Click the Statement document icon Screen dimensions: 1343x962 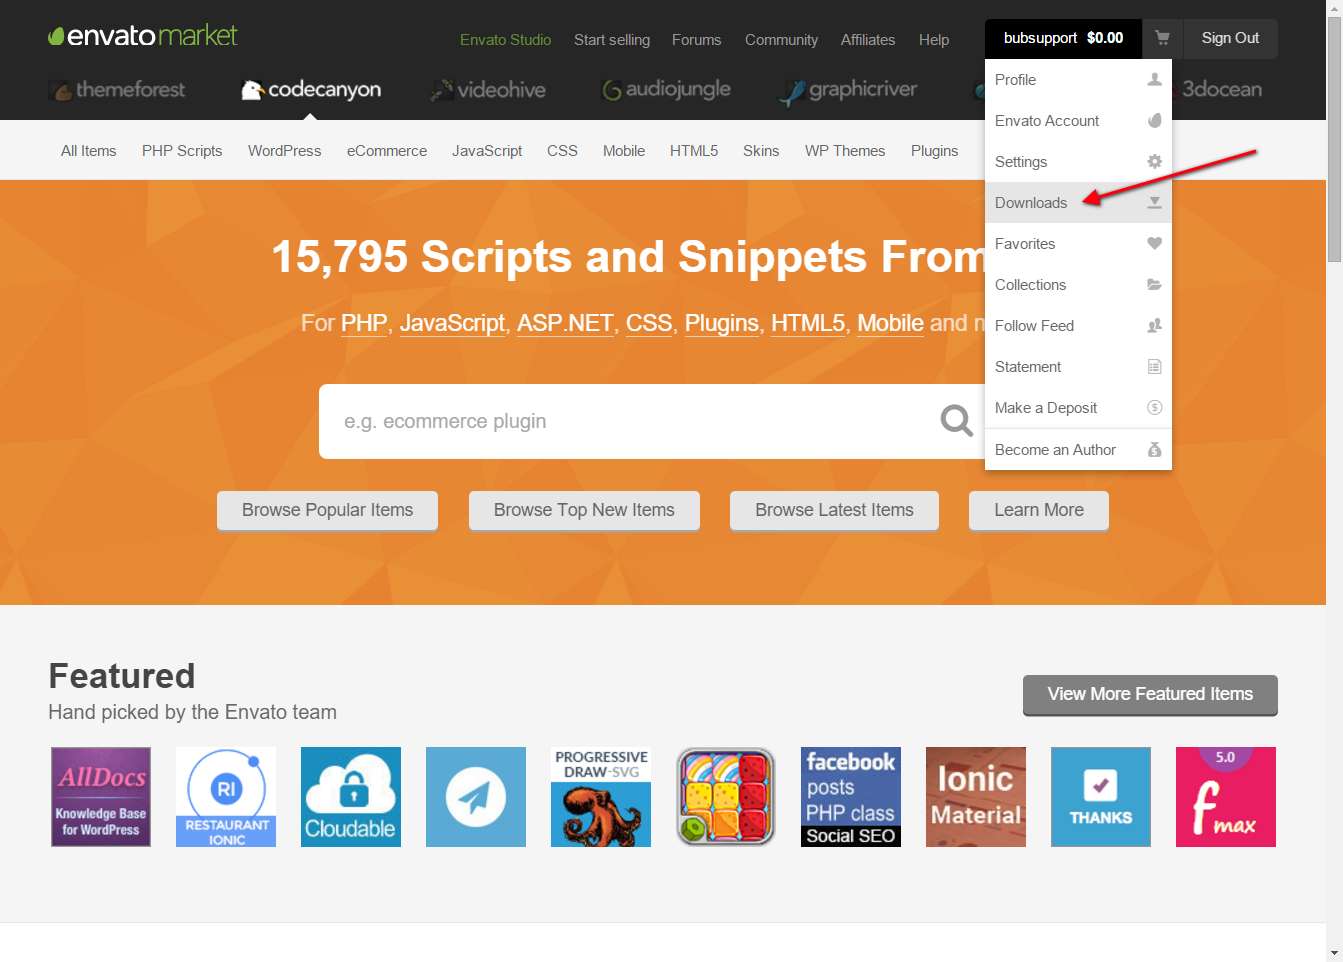tap(1154, 366)
